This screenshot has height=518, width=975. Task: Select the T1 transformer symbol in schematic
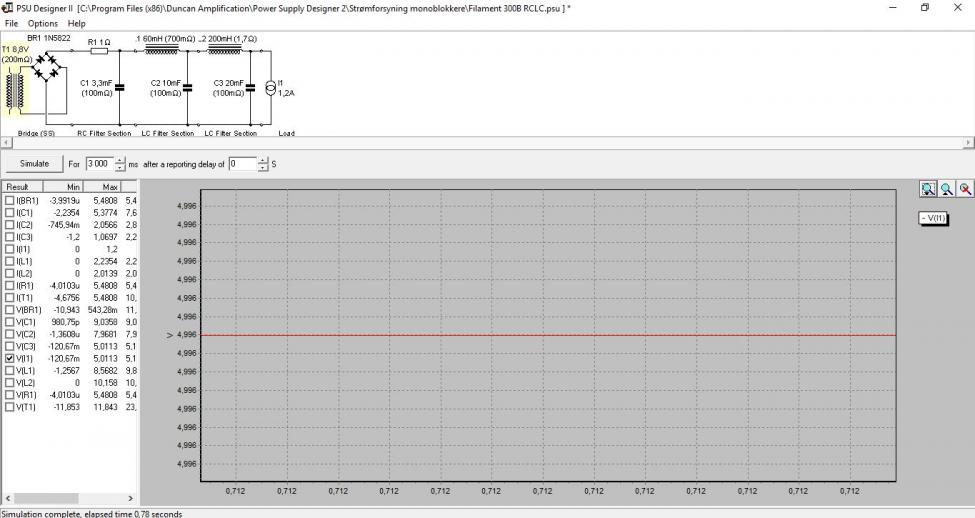pos(15,91)
